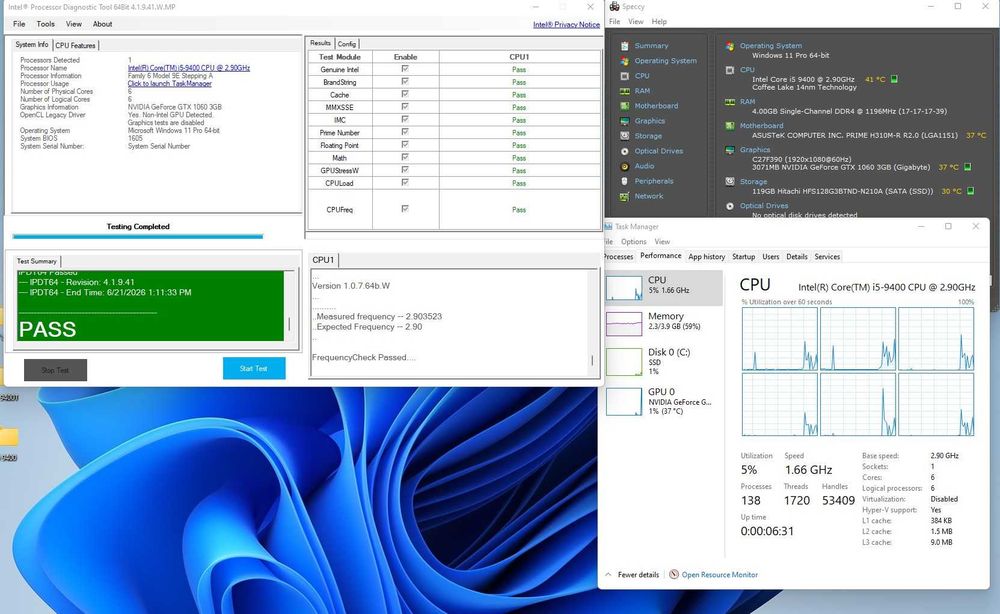Click Testing Completed progress bar
The width and height of the screenshot is (1000, 614).
coord(138,236)
